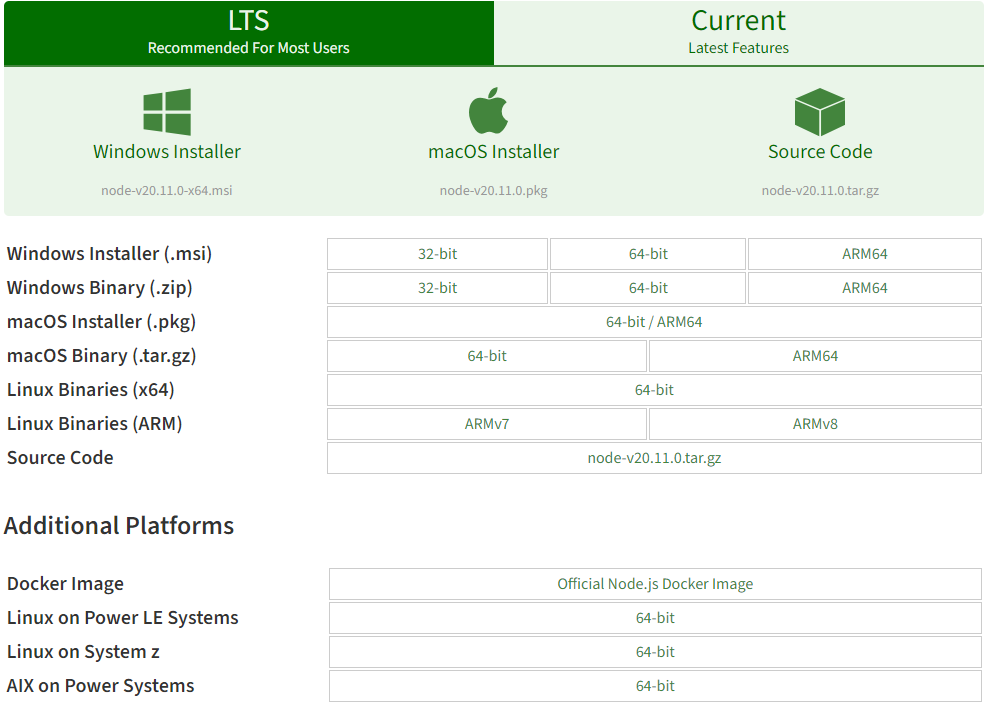Download Windows Binary (.zip) 64-bit
This screenshot has height=705, width=987.
[x=648, y=288]
